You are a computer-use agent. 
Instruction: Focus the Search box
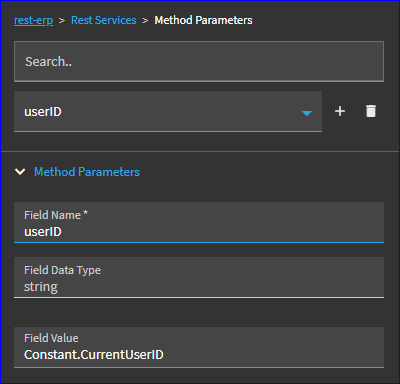pyautogui.click(x=199, y=61)
